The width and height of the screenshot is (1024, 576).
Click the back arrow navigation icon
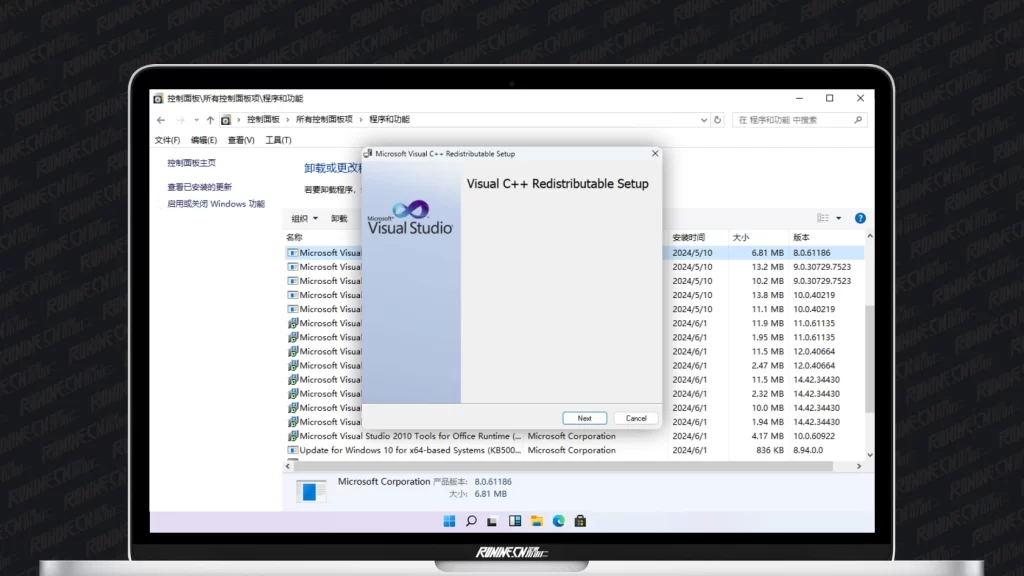click(163, 120)
